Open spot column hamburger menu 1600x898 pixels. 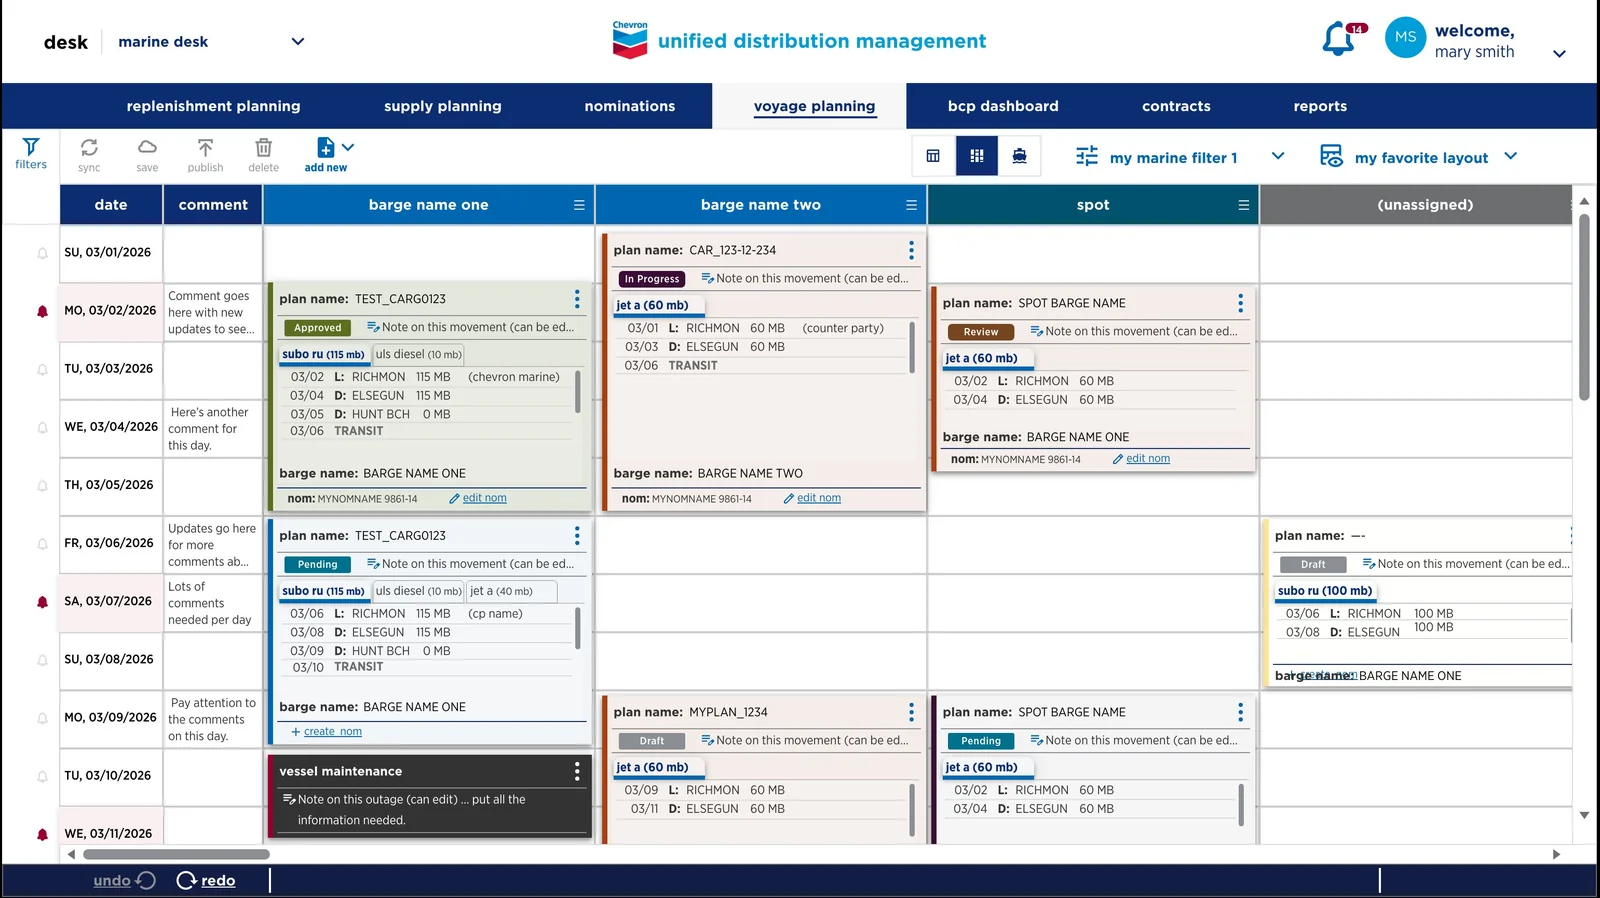(x=1243, y=205)
